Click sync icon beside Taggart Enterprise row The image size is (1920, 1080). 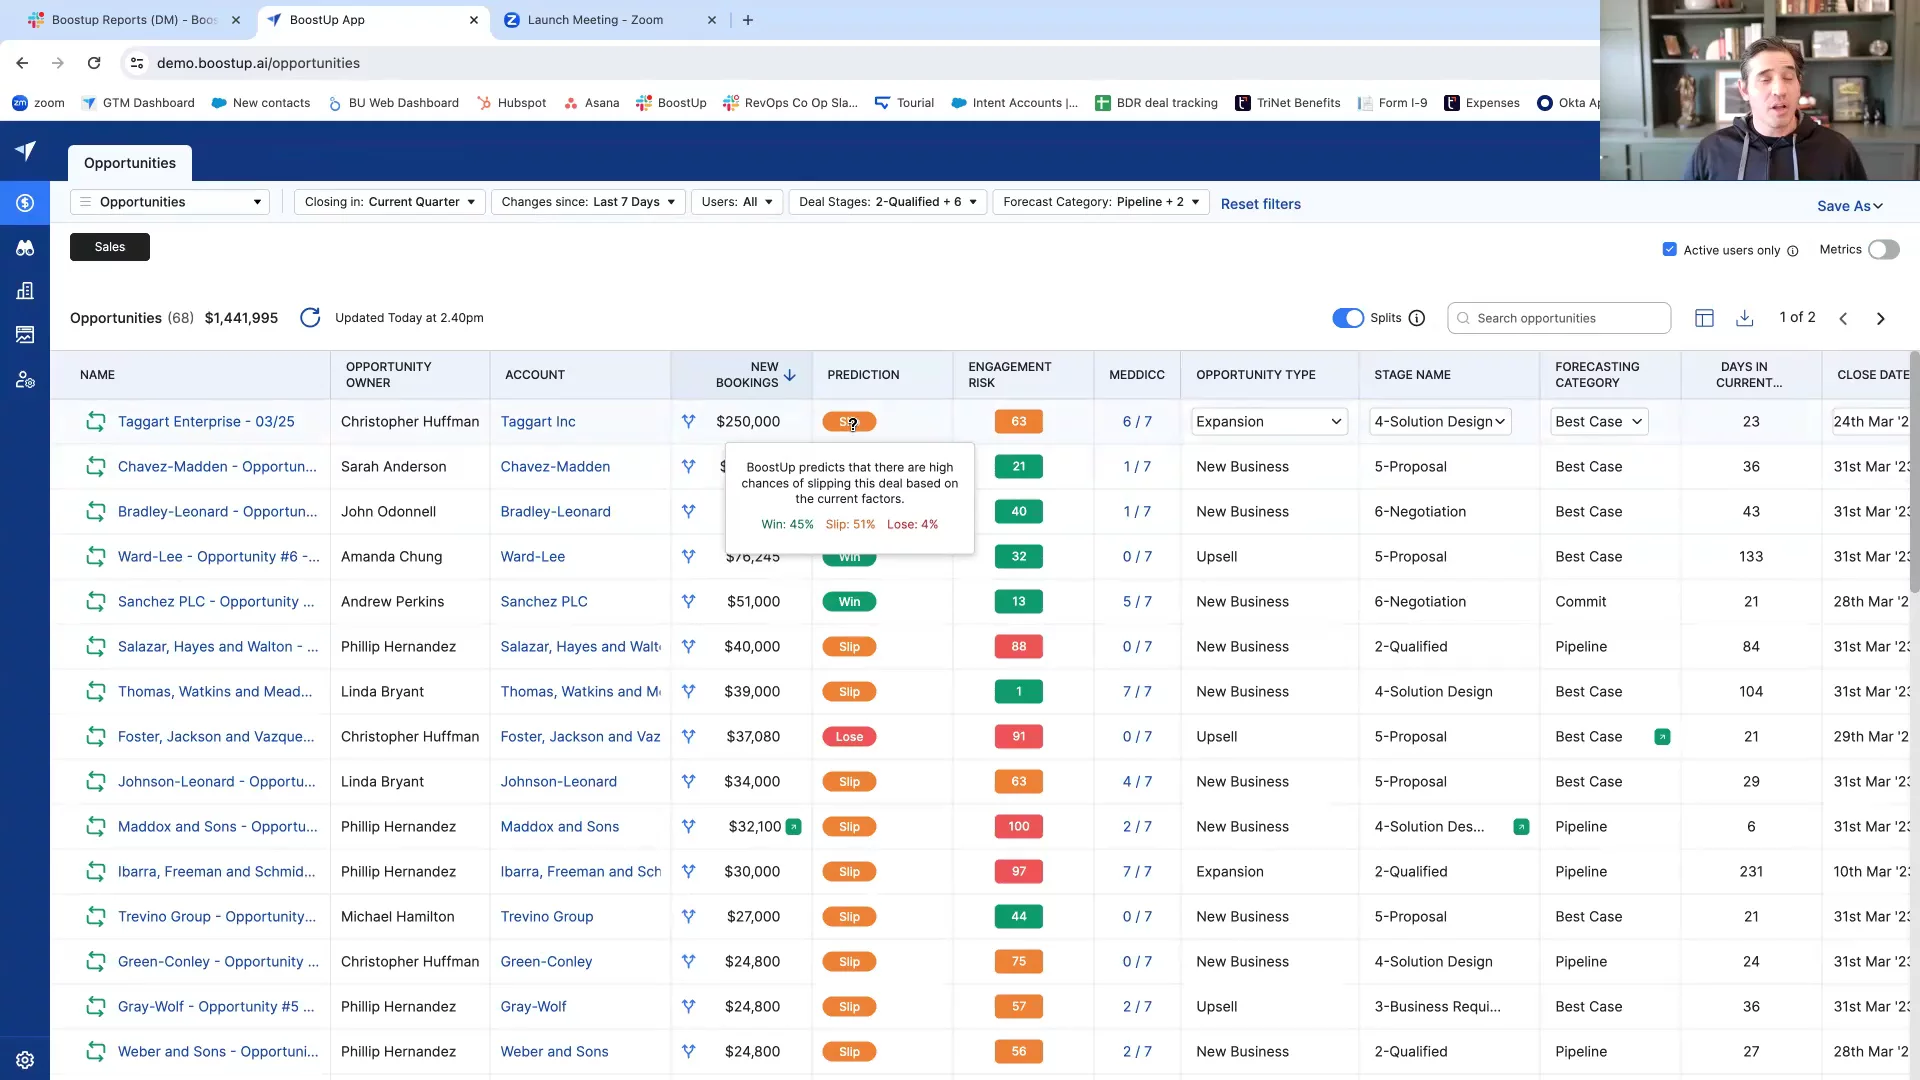tap(96, 422)
